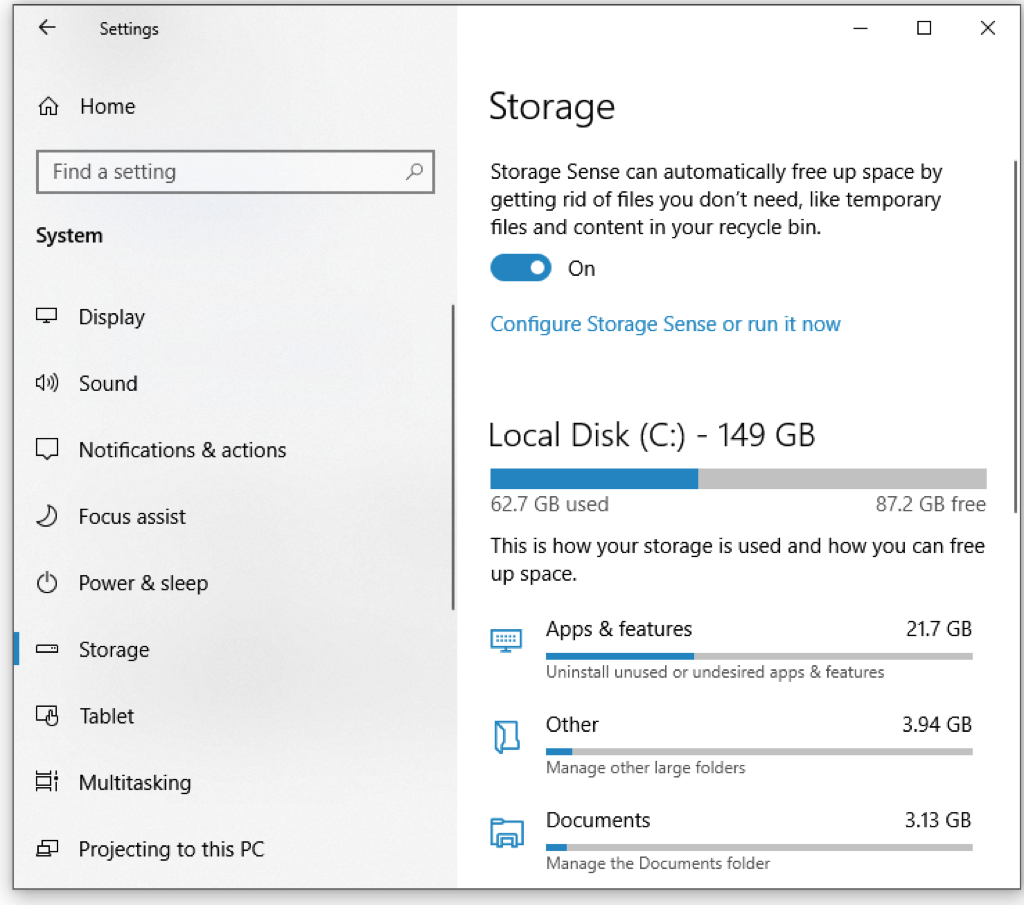Click the Focus assist moon icon
Viewport: 1024px width, 905px height.
(46, 516)
